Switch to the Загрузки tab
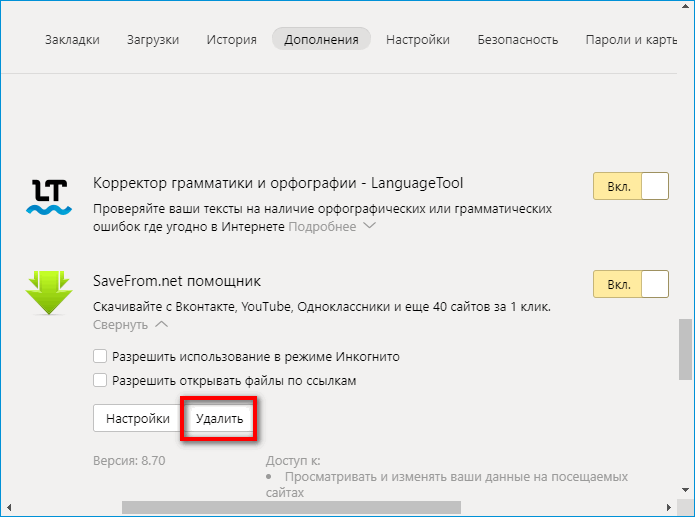 click(x=153, y=40)
